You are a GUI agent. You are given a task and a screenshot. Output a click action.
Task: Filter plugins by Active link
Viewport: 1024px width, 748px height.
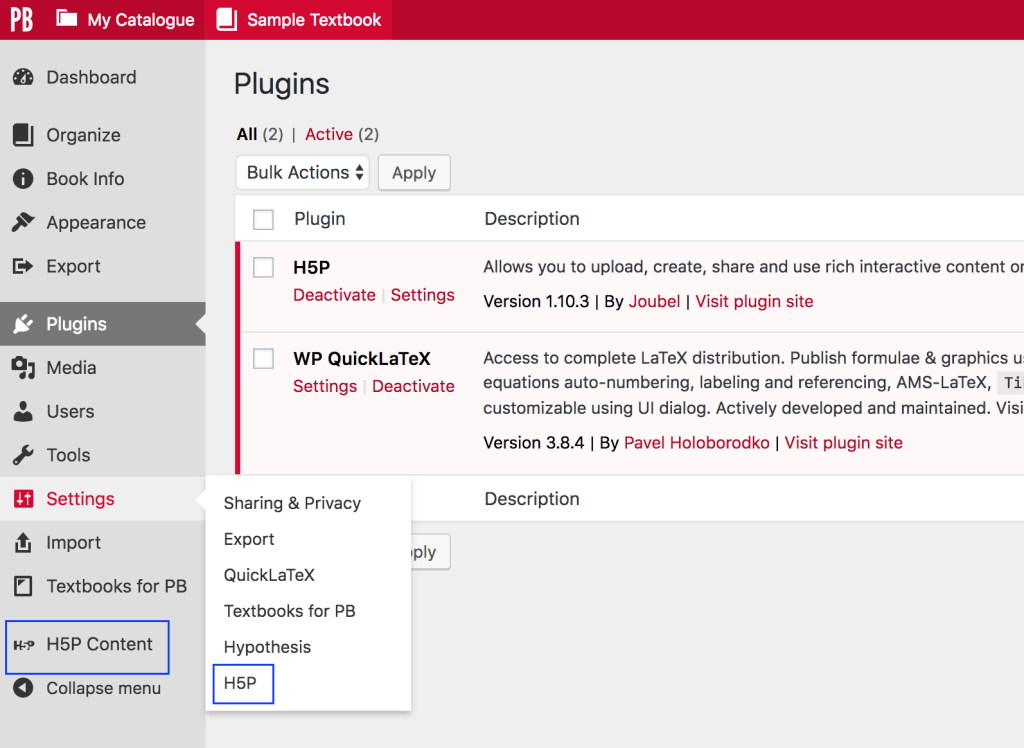click(x=329, y=134)
